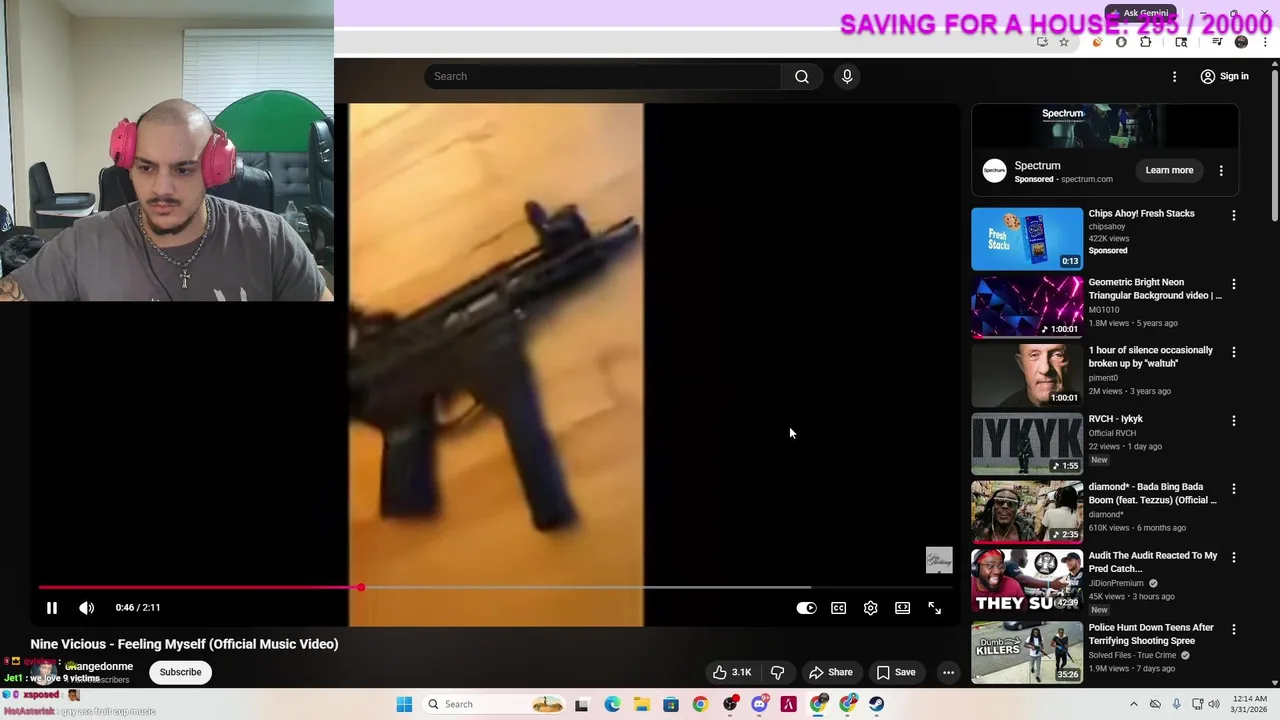Open options for Spectrum ad
The image size is (1280, 720).
pos(1221,170)
